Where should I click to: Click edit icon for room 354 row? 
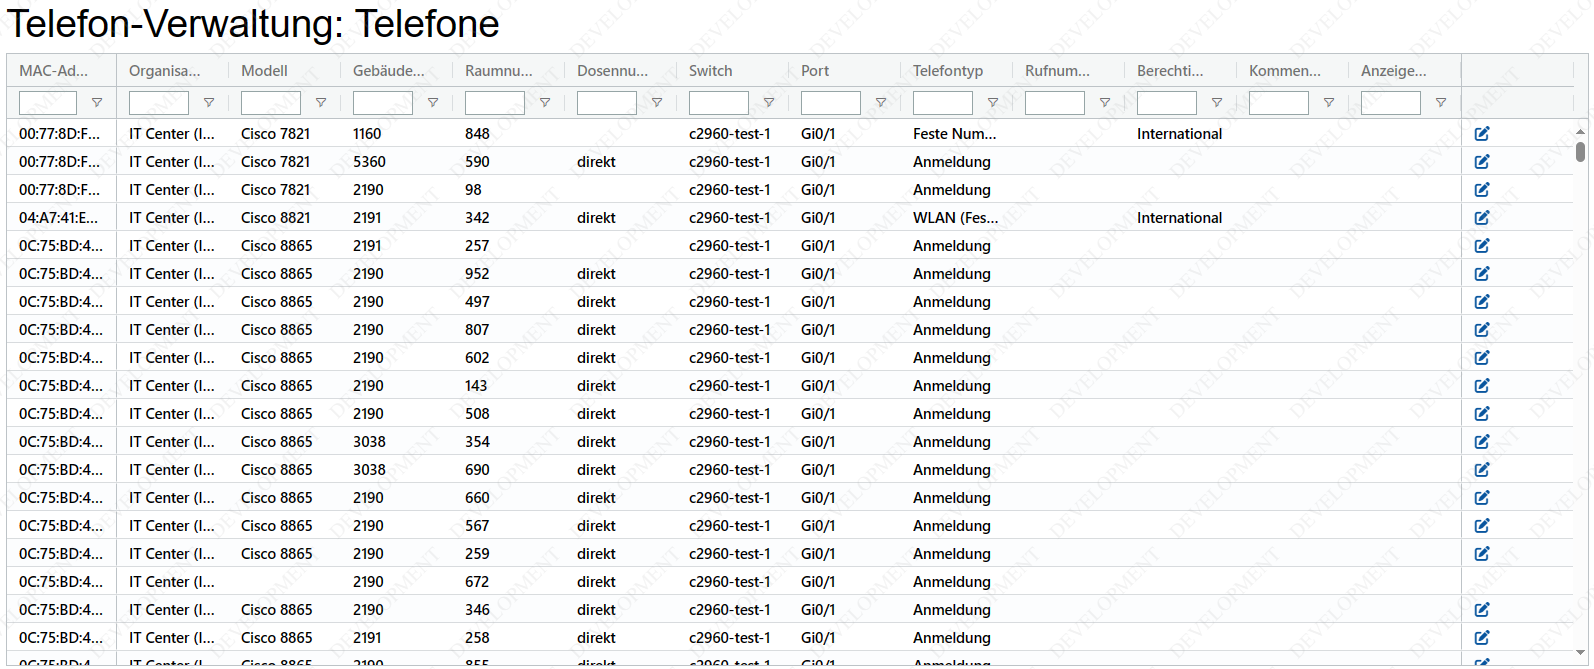(1481, 442)
